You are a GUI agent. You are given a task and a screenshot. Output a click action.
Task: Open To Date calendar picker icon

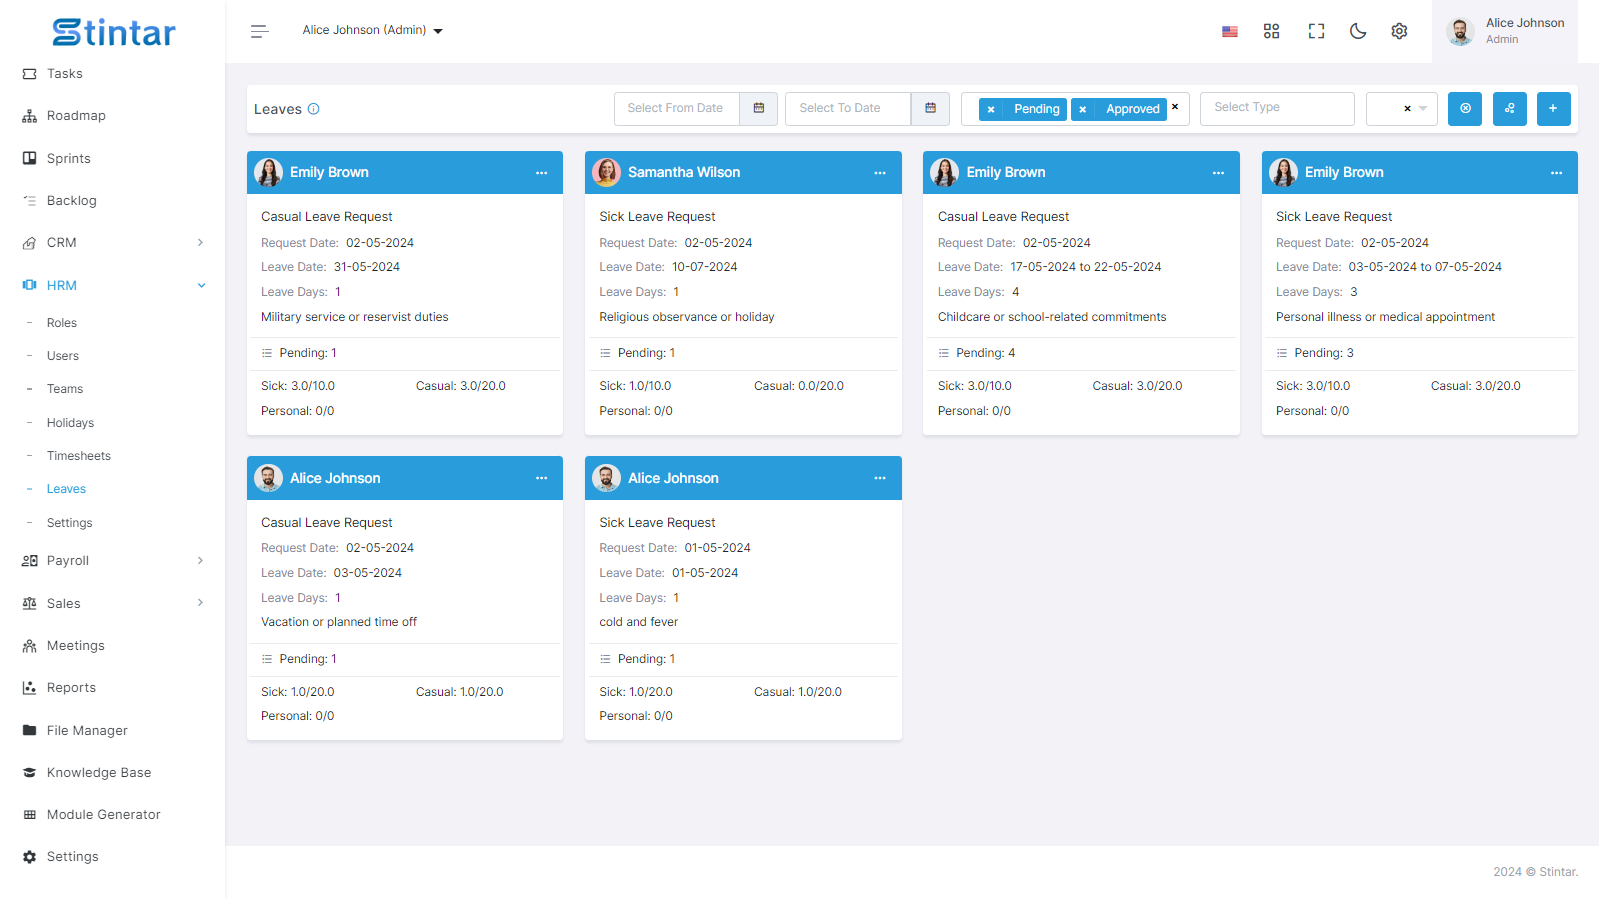(x=931, y=108)
